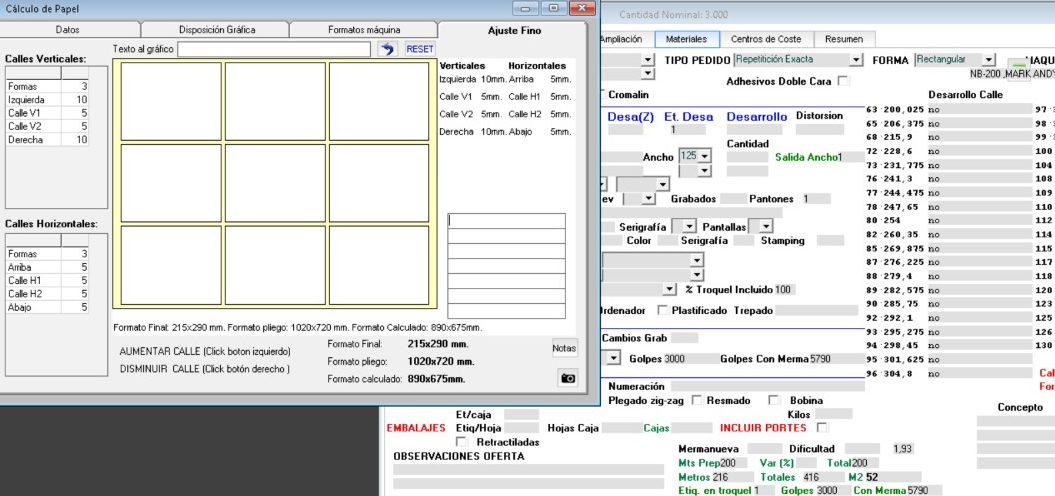Image resolution: width=1055 pixels, height=496 pixels.
Task: Click the blue undo arrow icon beside RESET
Action: tap(387, 49)
